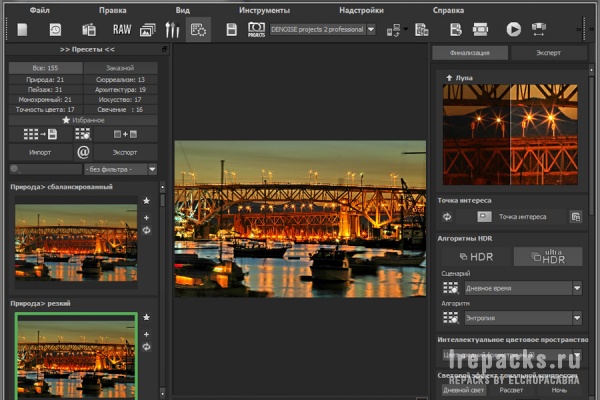Open the history clock icon in toolbar
The height and width of the screenshot is (400, 600).
tap(55, 29)
